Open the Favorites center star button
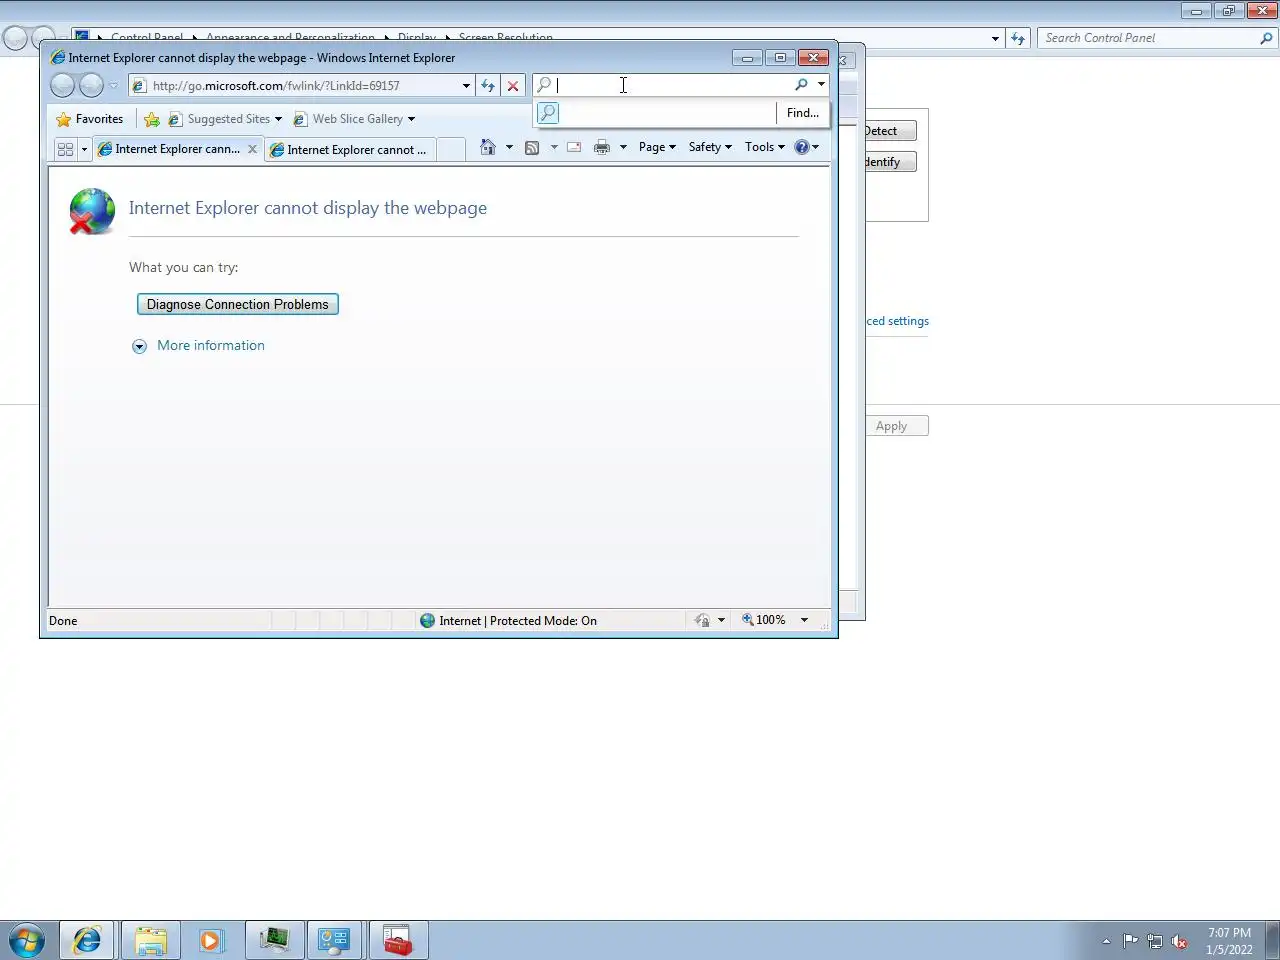This screenshot has width=1280, height=960. pyautogui.click(x=90, y=119)
